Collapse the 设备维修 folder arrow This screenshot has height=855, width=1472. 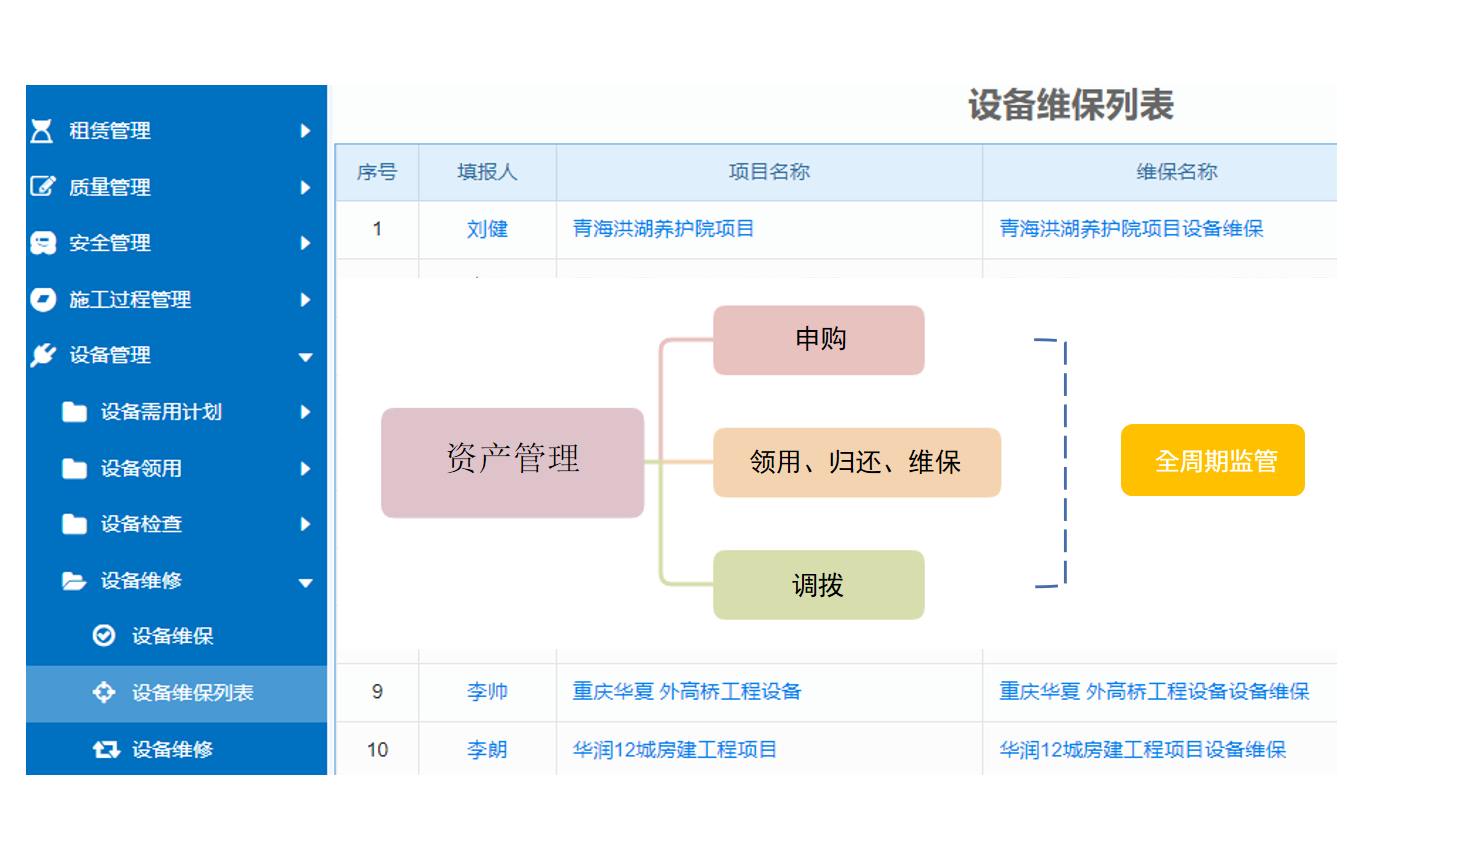pyautogui.click(x=305, y=582)
